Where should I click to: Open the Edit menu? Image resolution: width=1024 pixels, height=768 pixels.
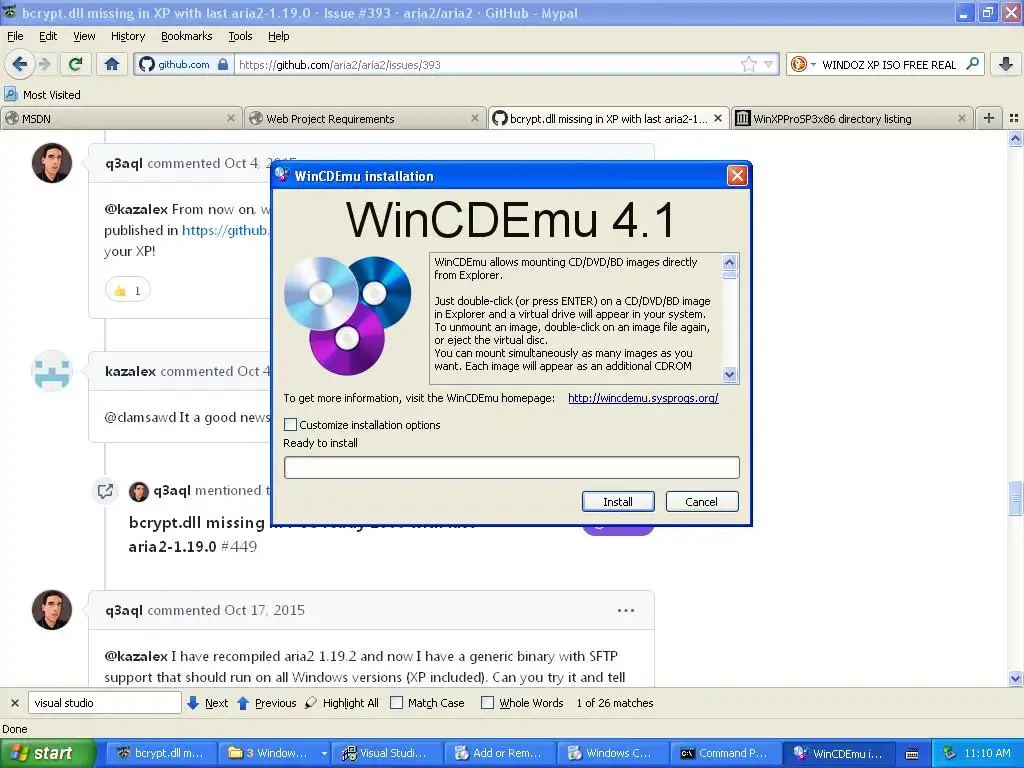(x=48, y=36)
